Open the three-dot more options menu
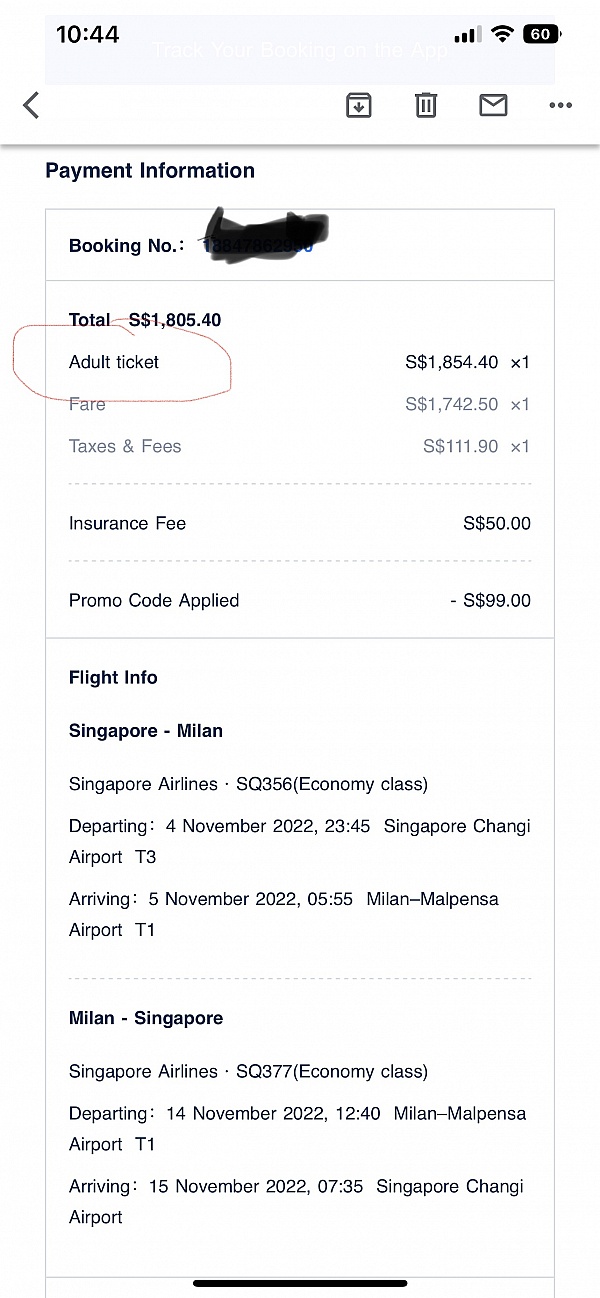The width and height of the screenshot is (600, 1298). (560, 105)
